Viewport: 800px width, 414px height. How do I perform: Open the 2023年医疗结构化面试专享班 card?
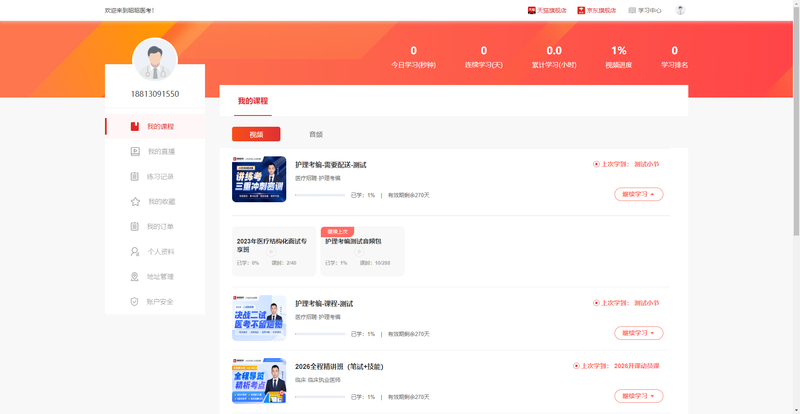tap(274, 252)
